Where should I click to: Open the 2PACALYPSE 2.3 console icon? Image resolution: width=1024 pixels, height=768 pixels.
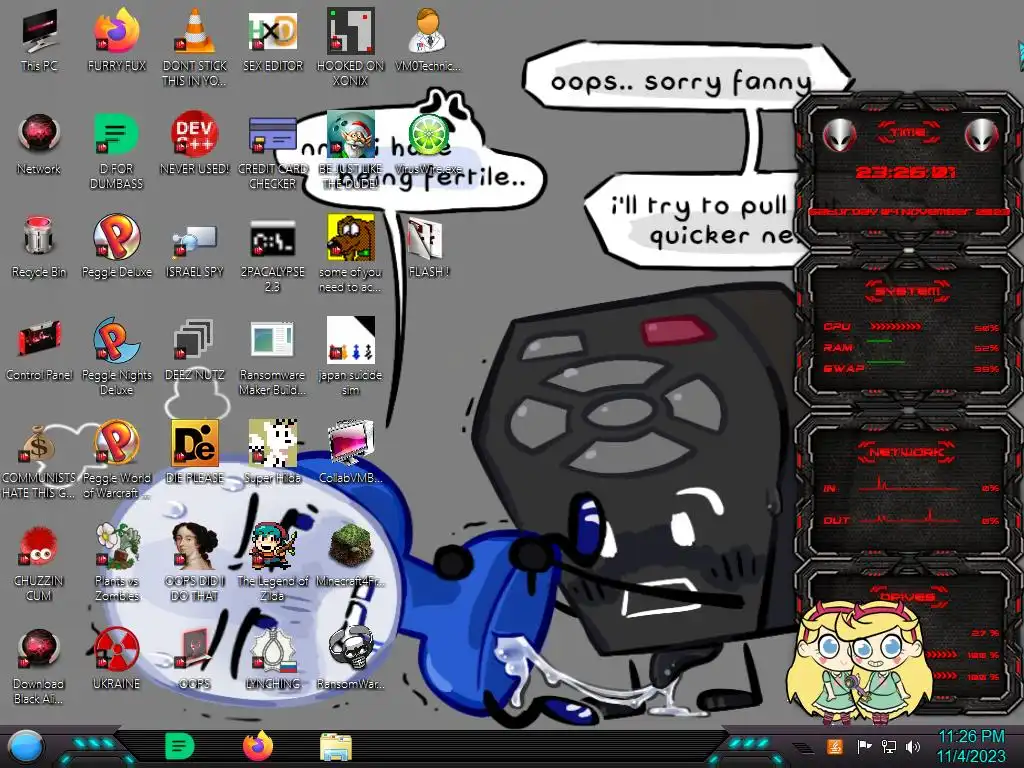click(x=272, y=255)
